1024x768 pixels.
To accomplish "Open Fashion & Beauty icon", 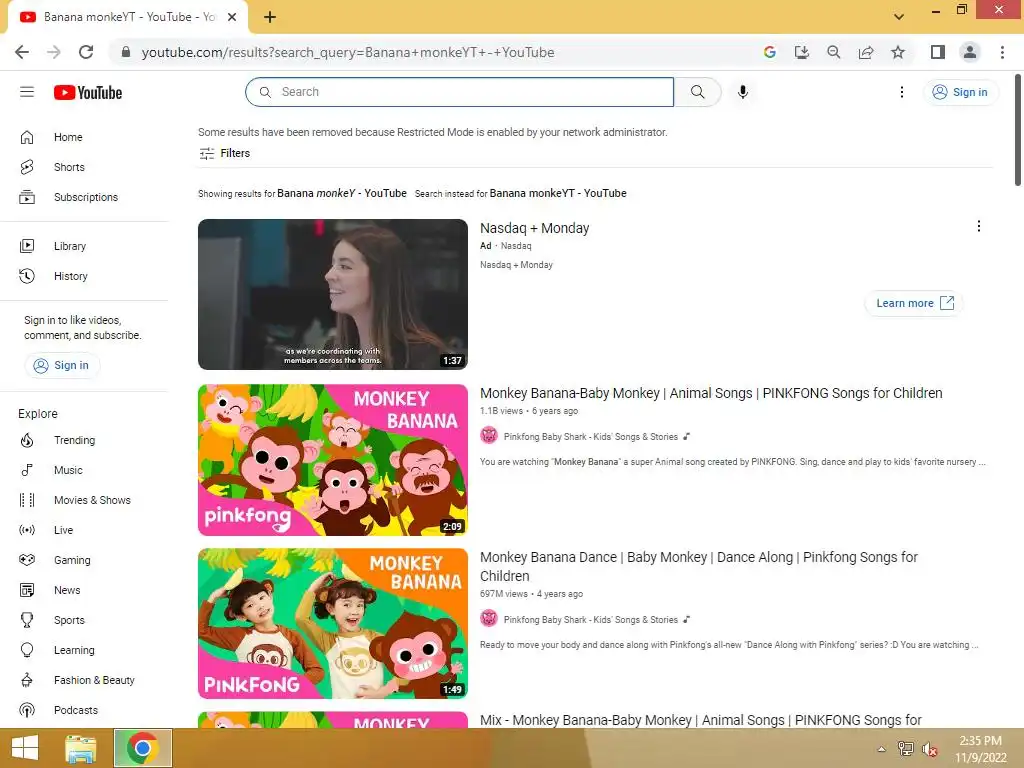I will (x=27, y=680).
